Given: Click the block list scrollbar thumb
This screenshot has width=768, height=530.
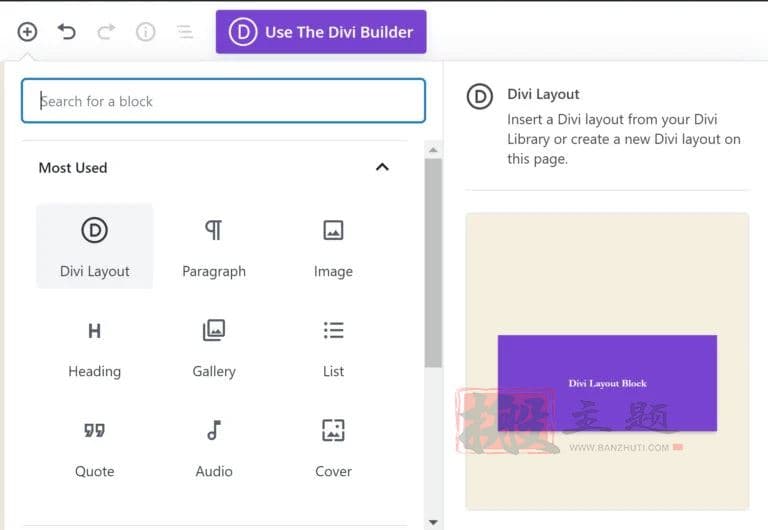Looking at the screenshot, I should coord(433,263).
